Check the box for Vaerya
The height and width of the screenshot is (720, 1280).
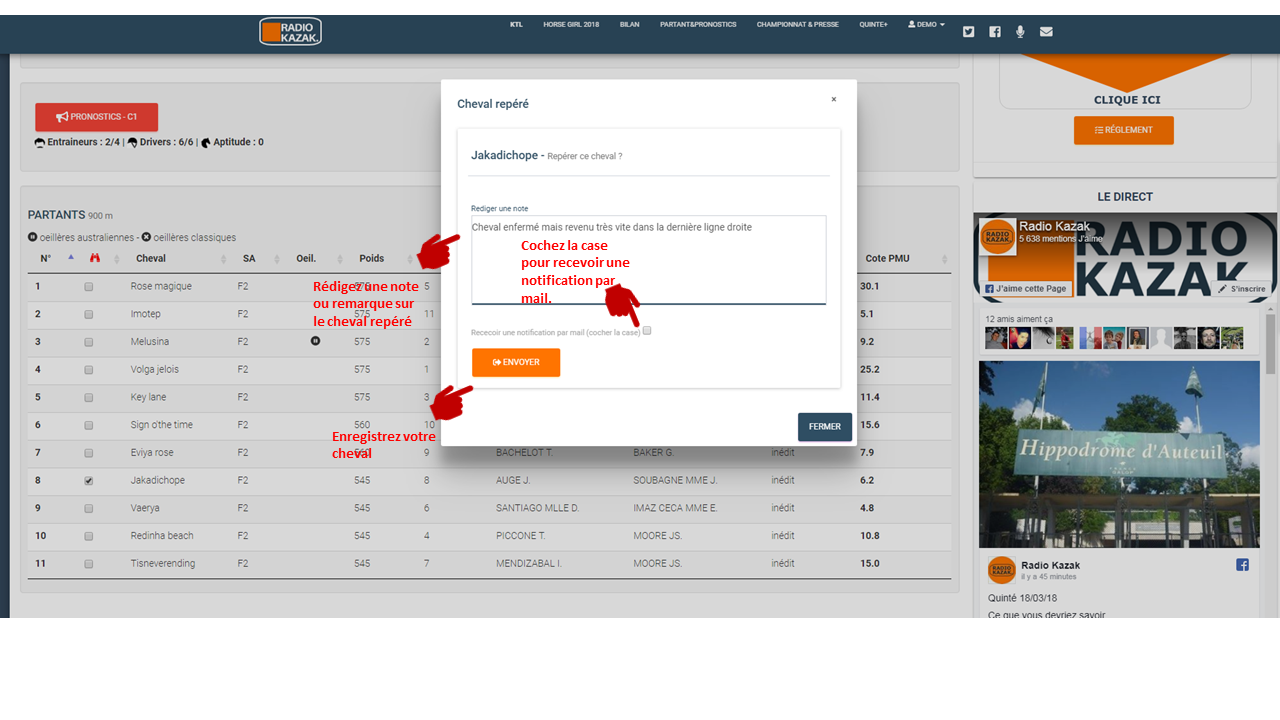89,508
